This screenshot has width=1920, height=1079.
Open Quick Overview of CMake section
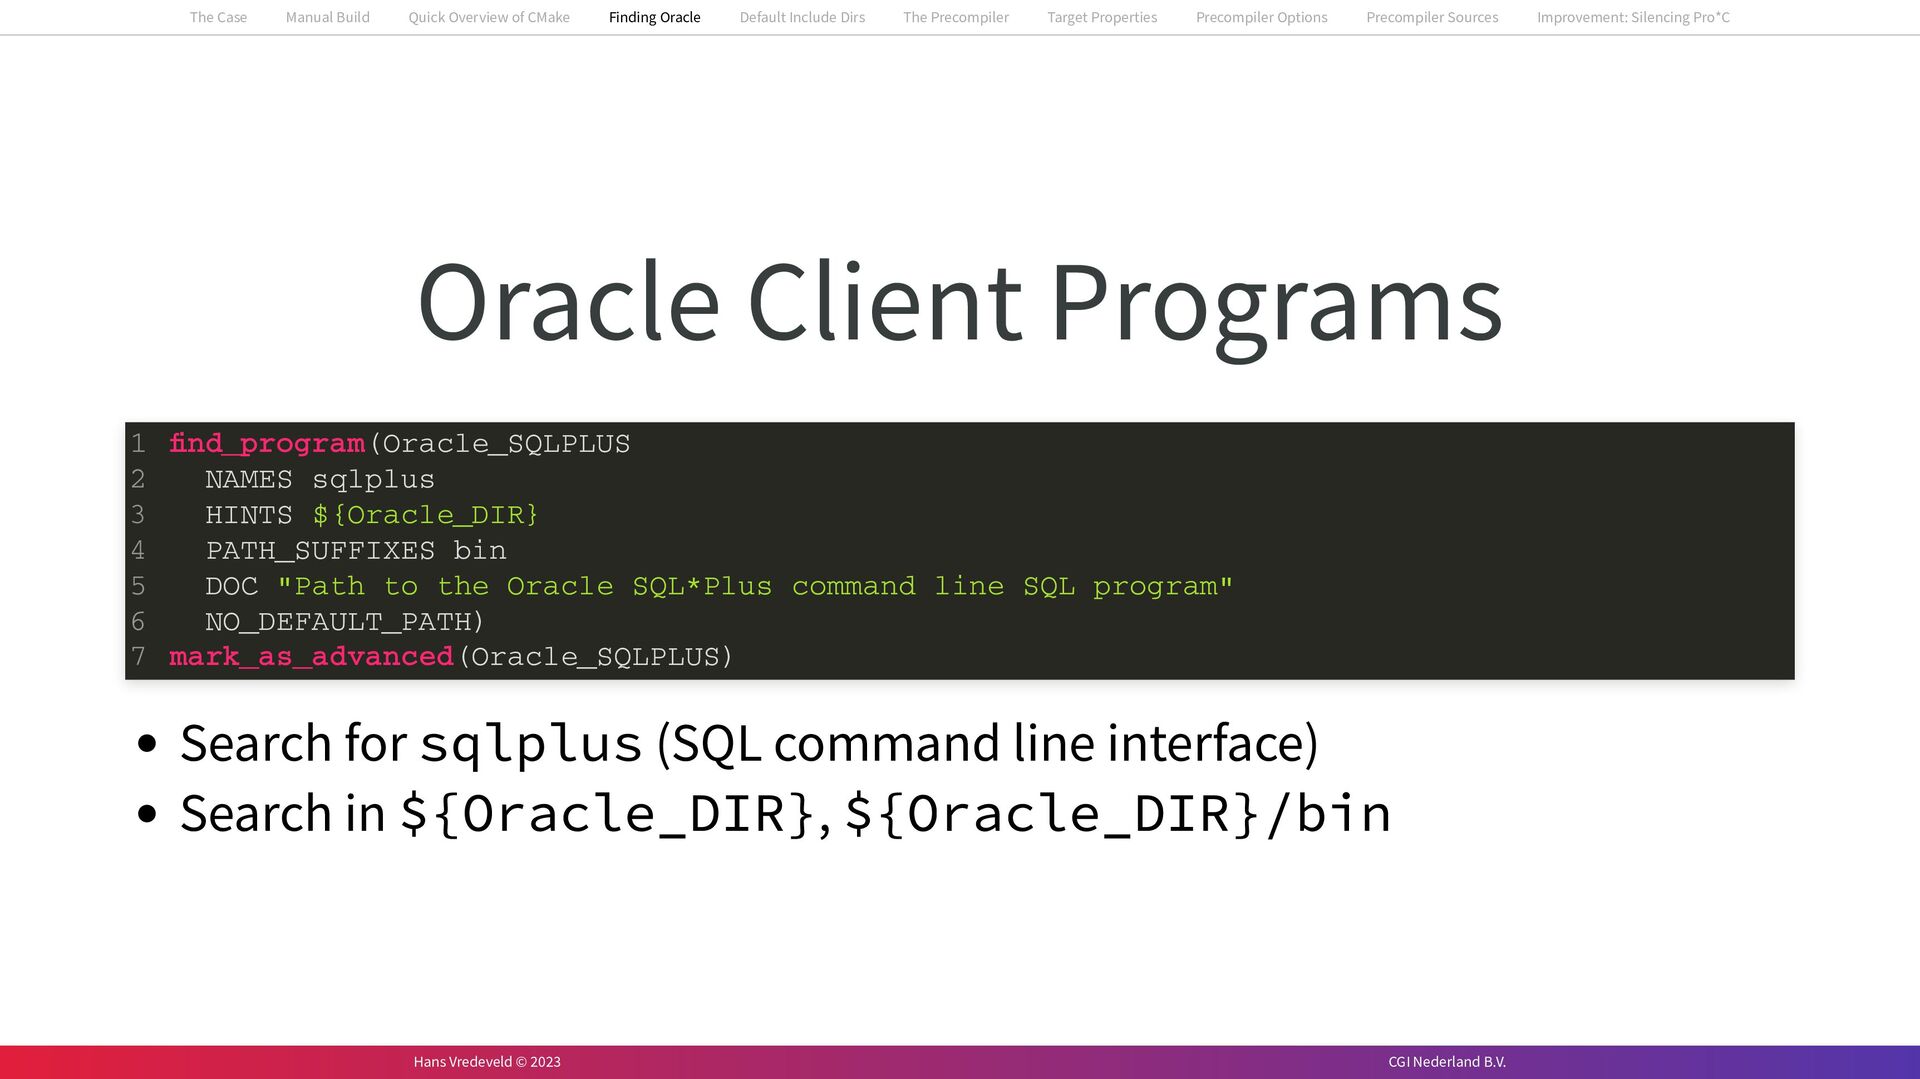click(x=489, y=17)
